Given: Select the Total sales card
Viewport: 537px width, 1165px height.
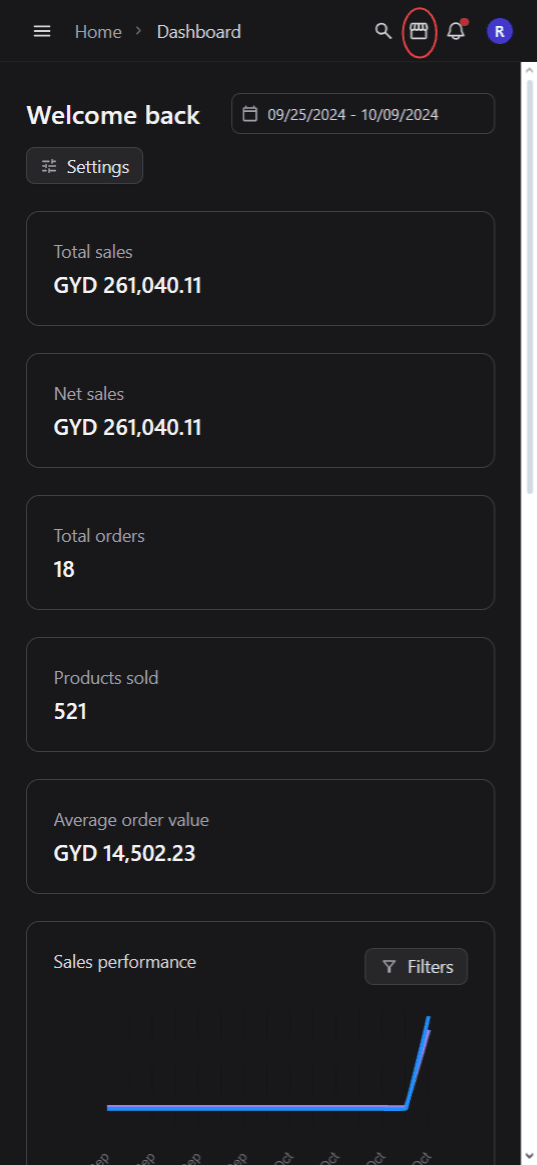Looking at the screenshot, I should pos(261,268).
